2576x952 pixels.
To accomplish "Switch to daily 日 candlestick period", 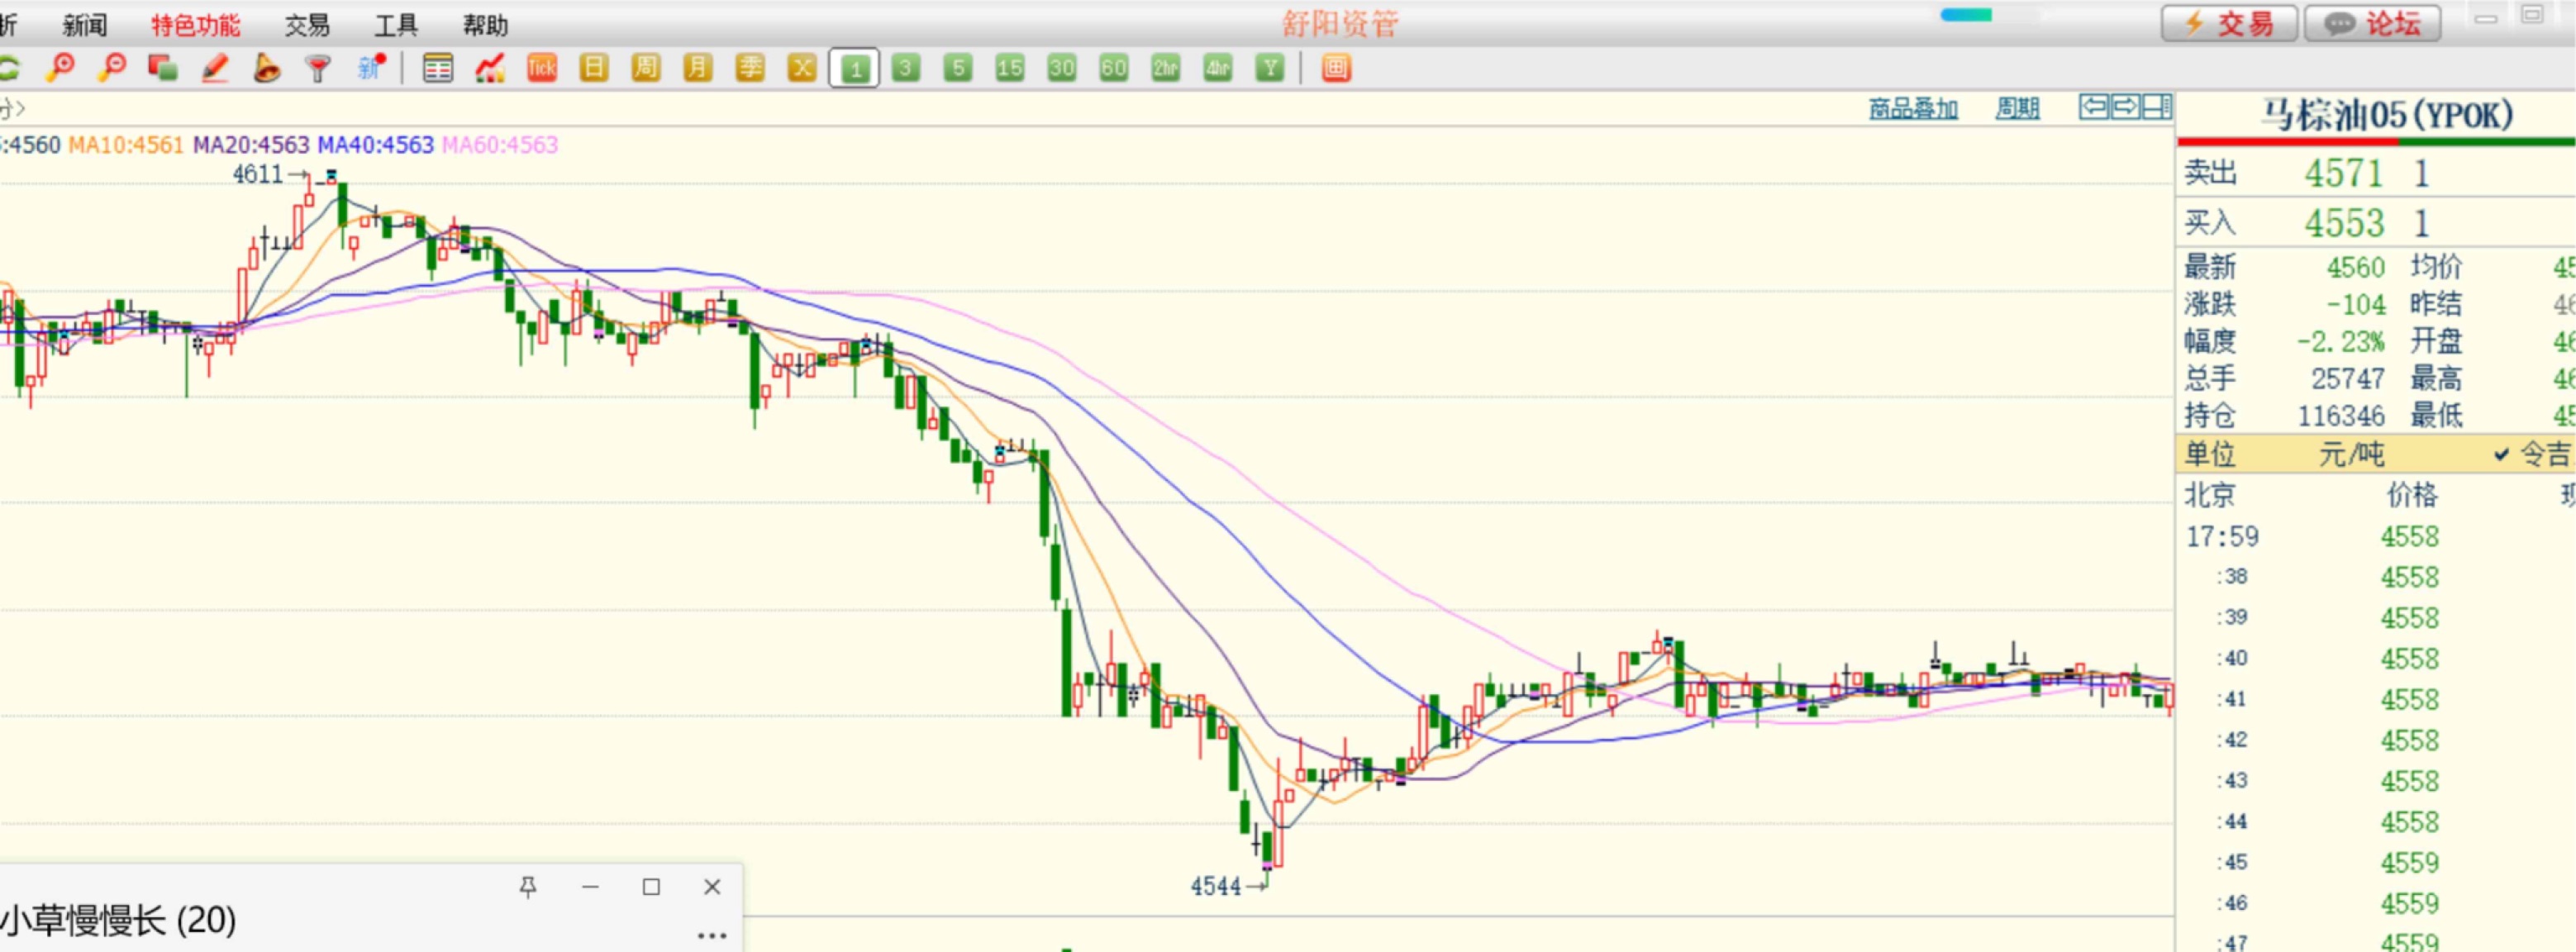I will 594,68.
